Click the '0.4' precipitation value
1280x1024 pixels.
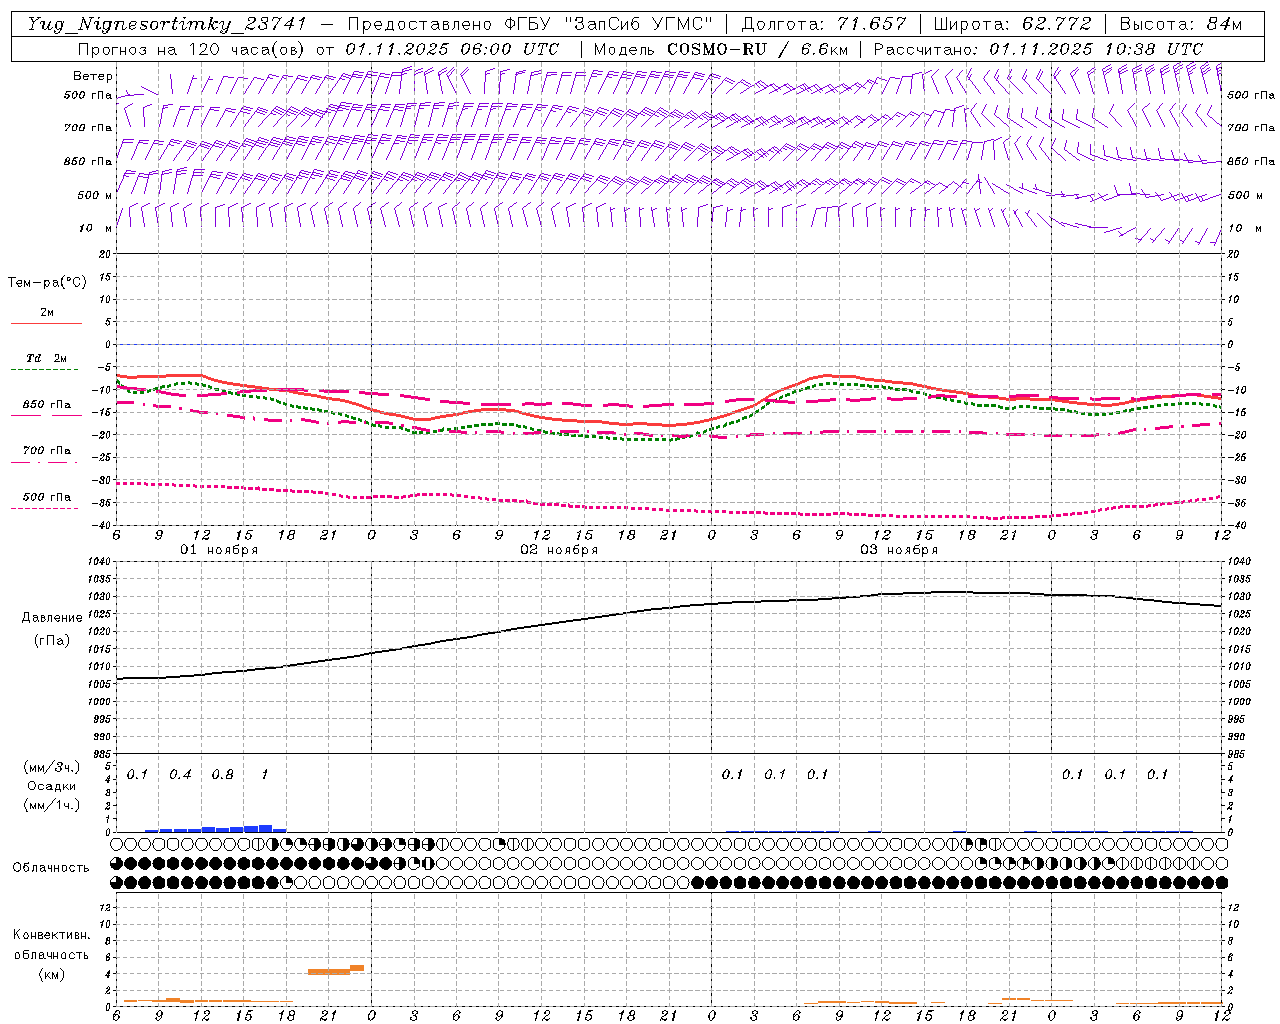click(180, 775)
